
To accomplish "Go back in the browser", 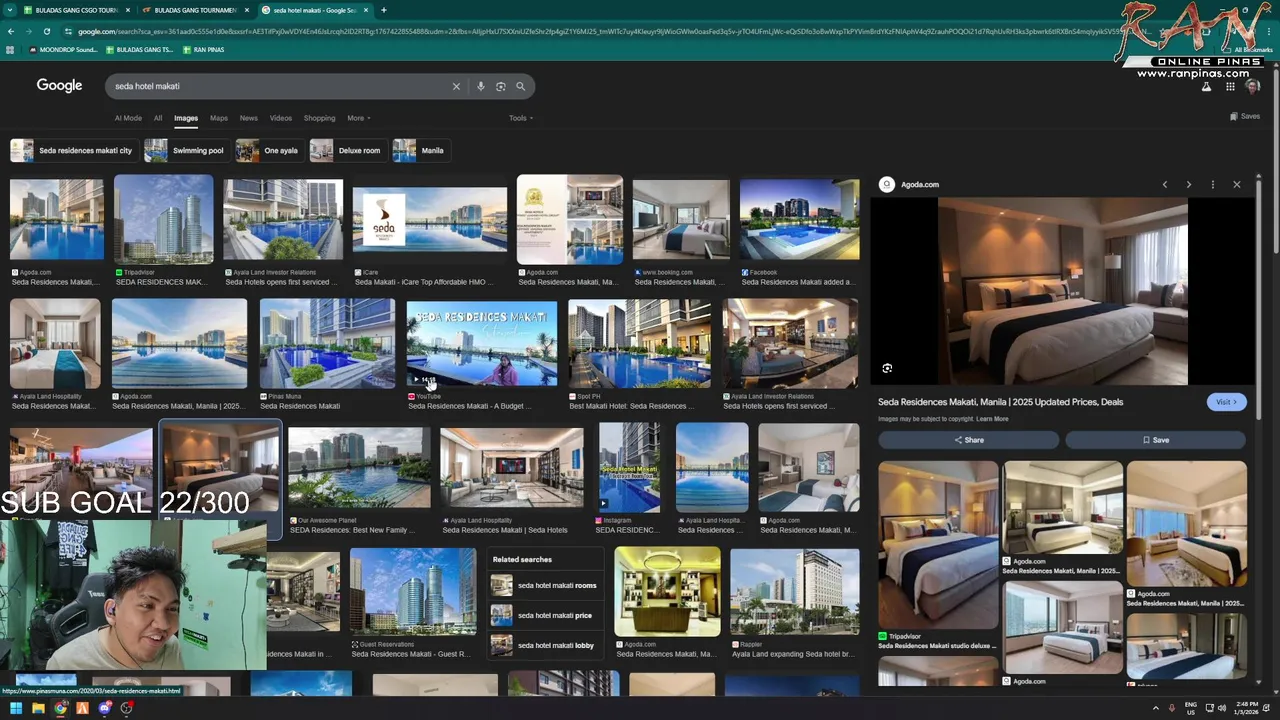I will (11, 31).
